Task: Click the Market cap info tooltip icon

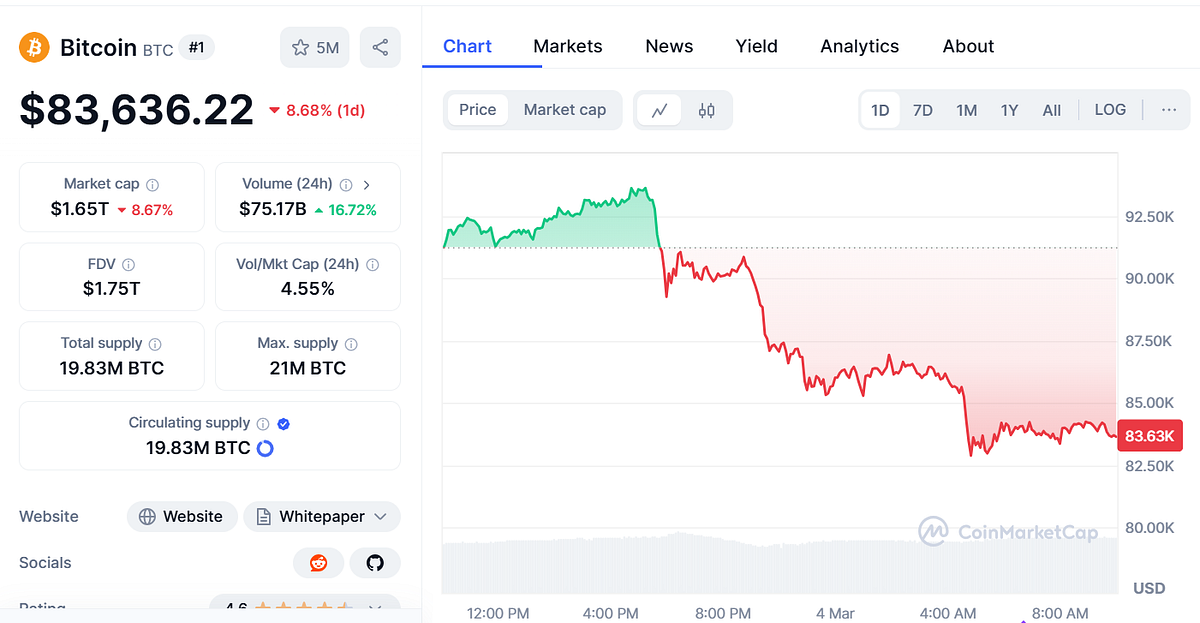Action: 152,184
